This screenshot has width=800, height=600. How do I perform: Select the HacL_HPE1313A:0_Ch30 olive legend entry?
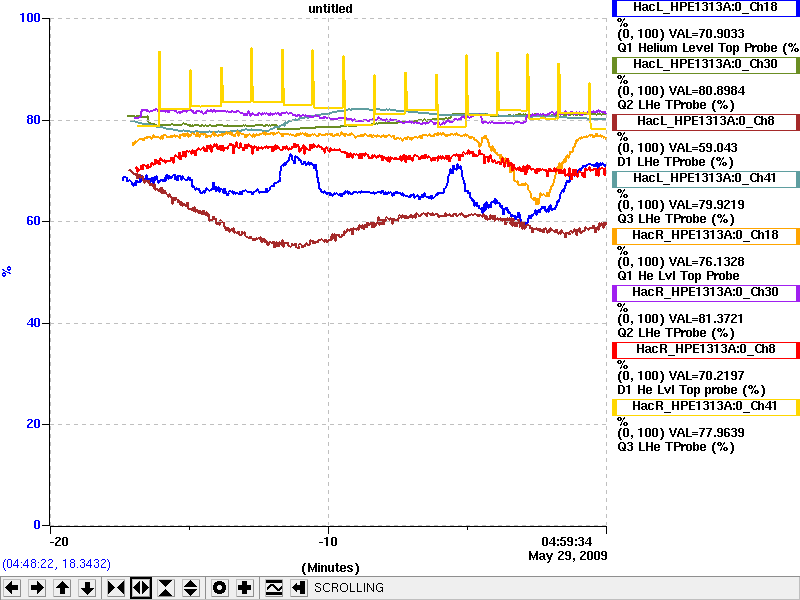coord(705,65)
